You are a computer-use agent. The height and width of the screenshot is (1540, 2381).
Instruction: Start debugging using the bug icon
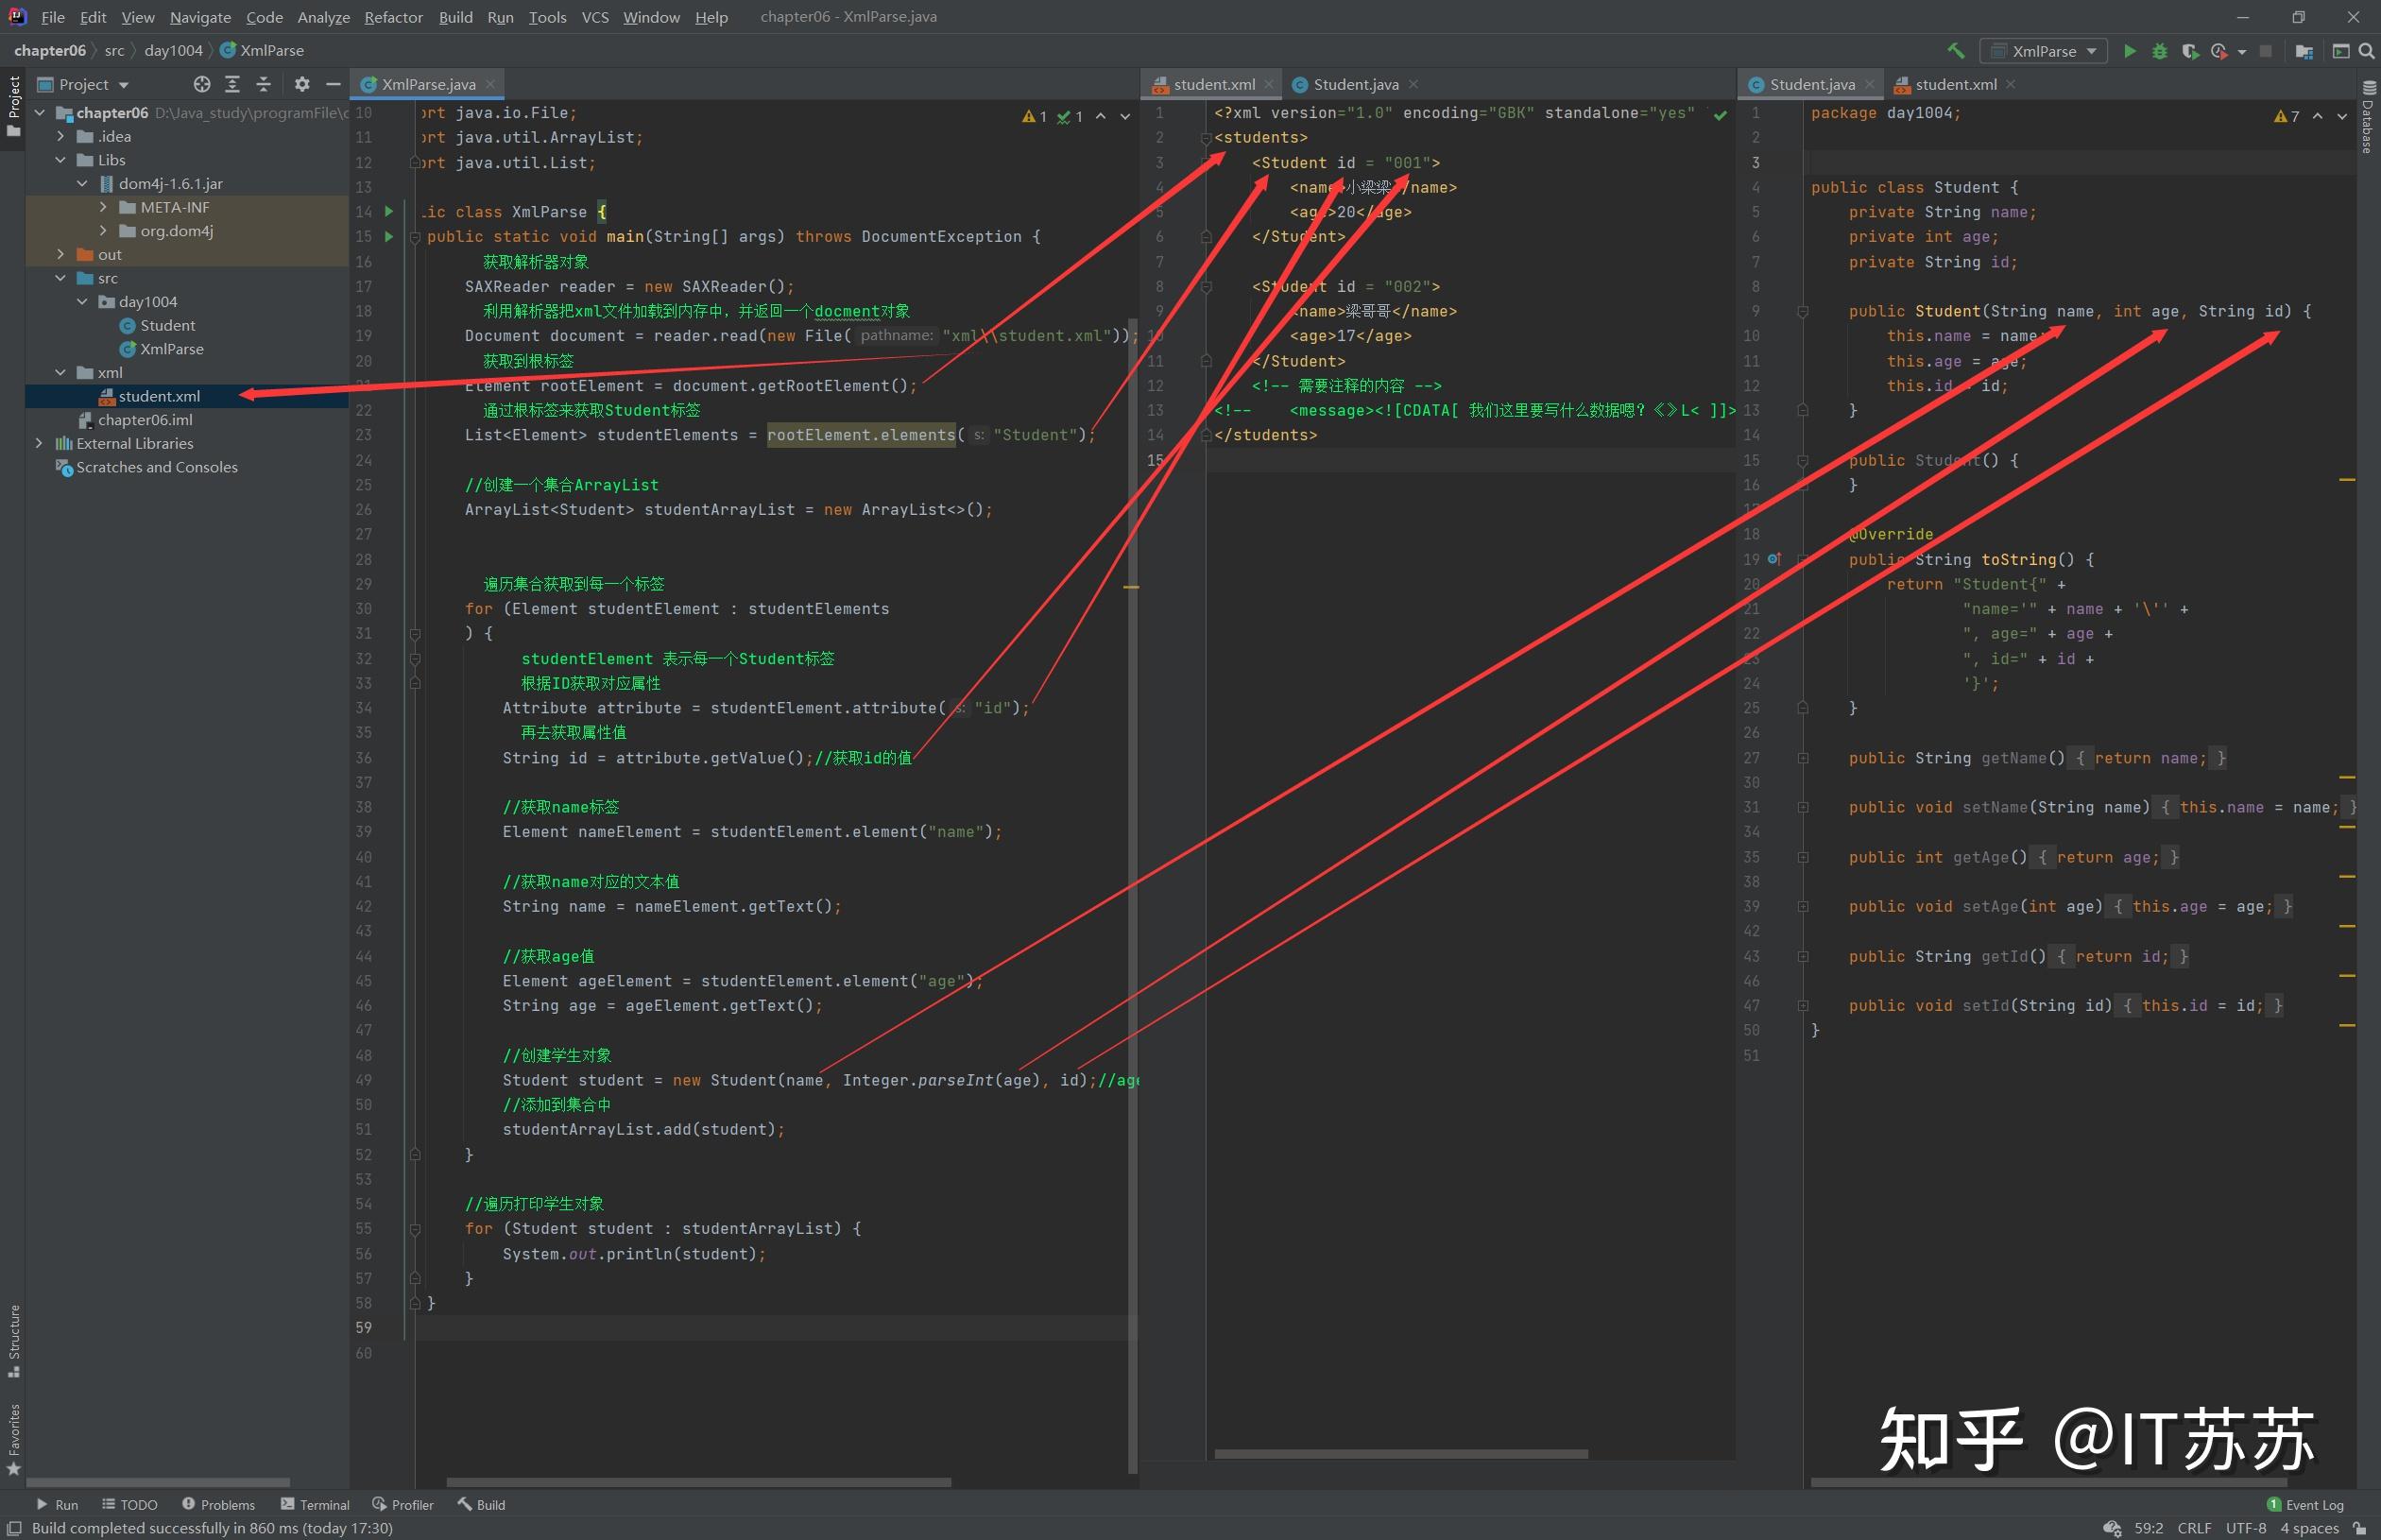[x=2160, y=52]
